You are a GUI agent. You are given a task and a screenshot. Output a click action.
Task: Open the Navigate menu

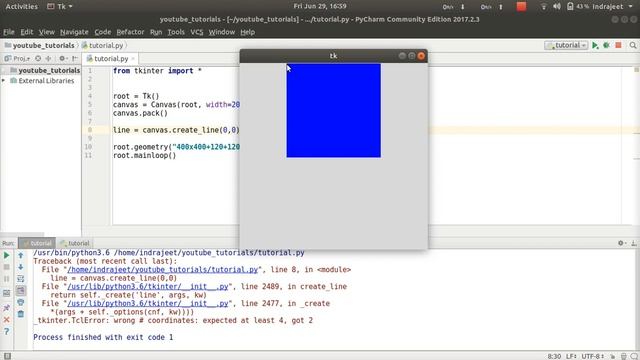click(x=74, y=32)
